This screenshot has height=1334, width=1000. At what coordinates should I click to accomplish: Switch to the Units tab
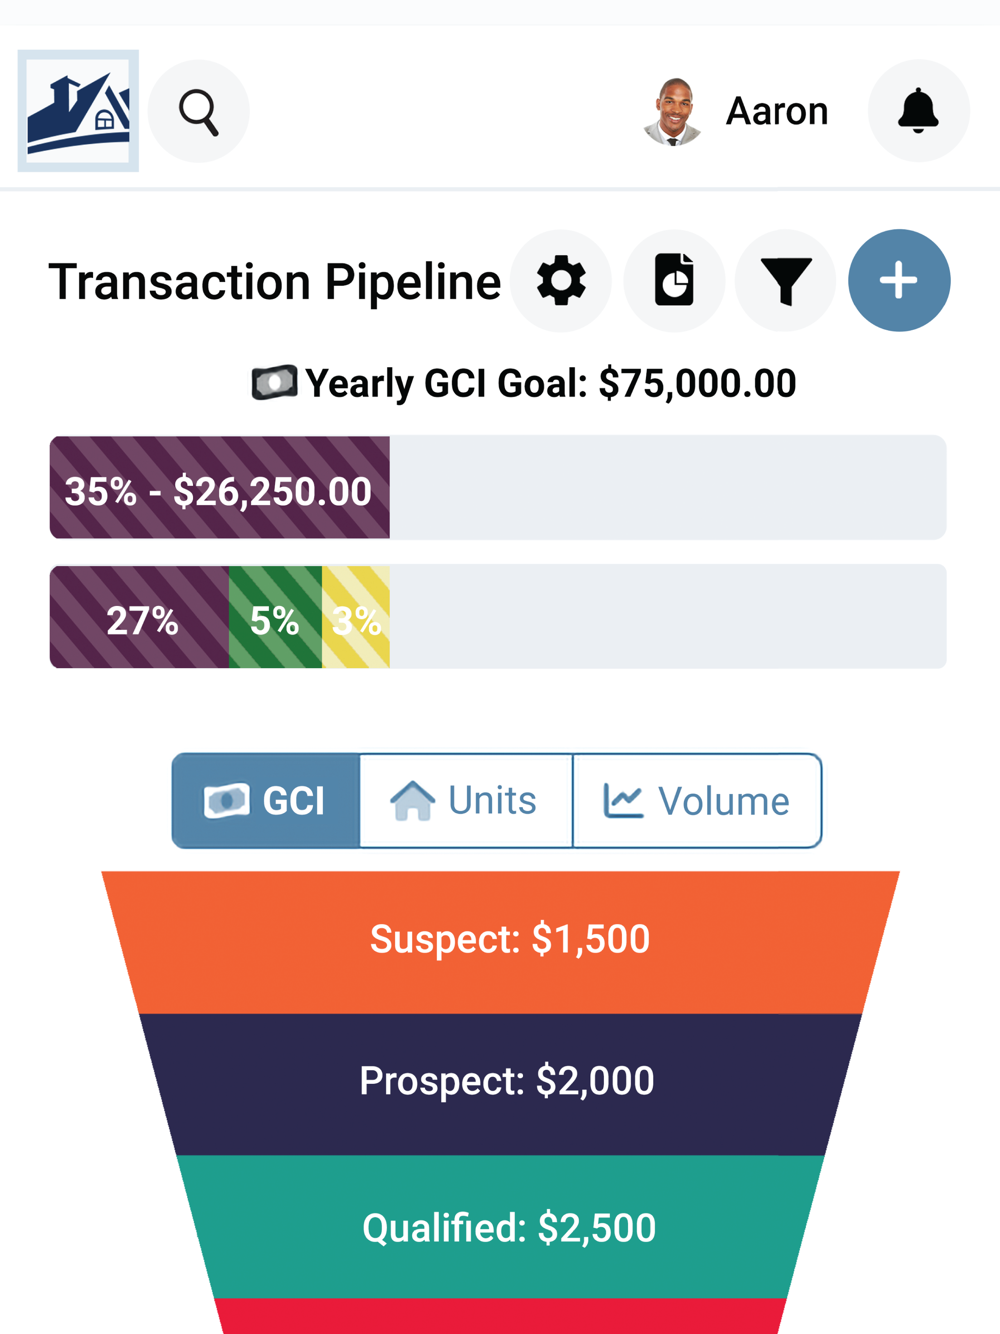pos(465,801)
